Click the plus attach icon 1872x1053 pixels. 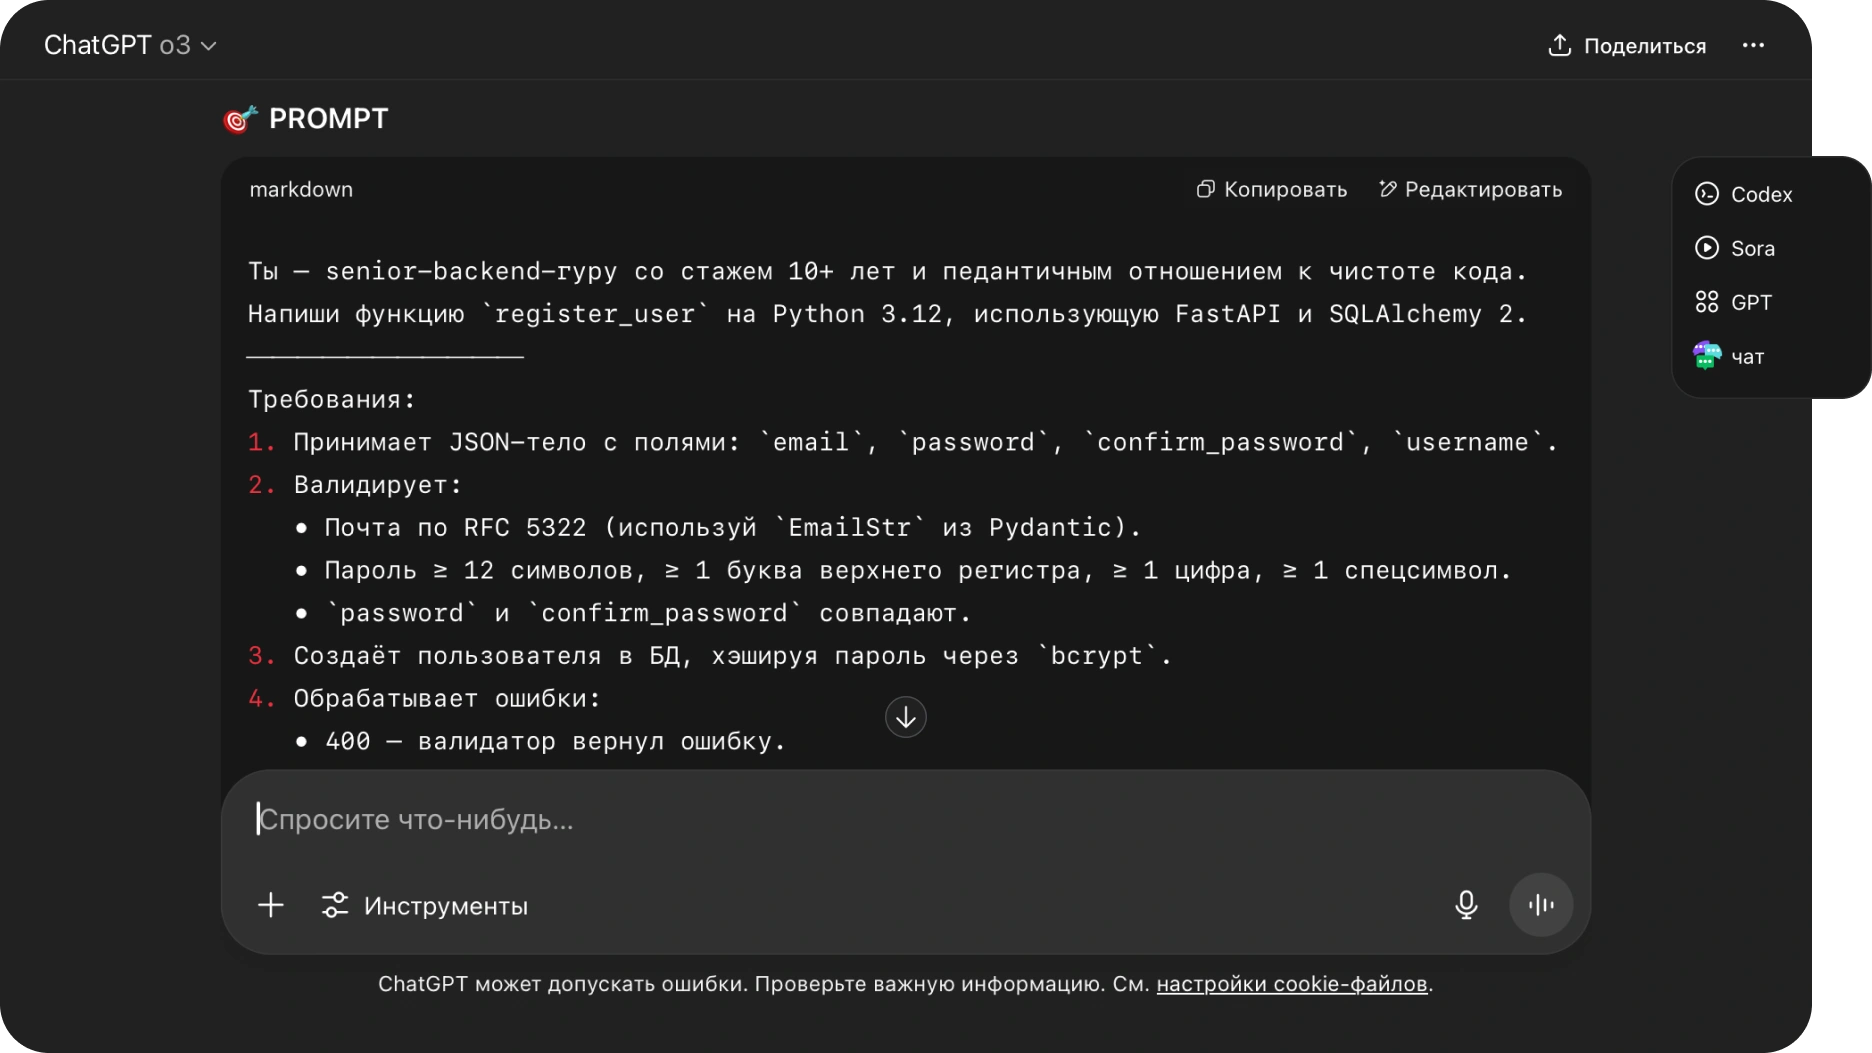[x=270, y=905]
